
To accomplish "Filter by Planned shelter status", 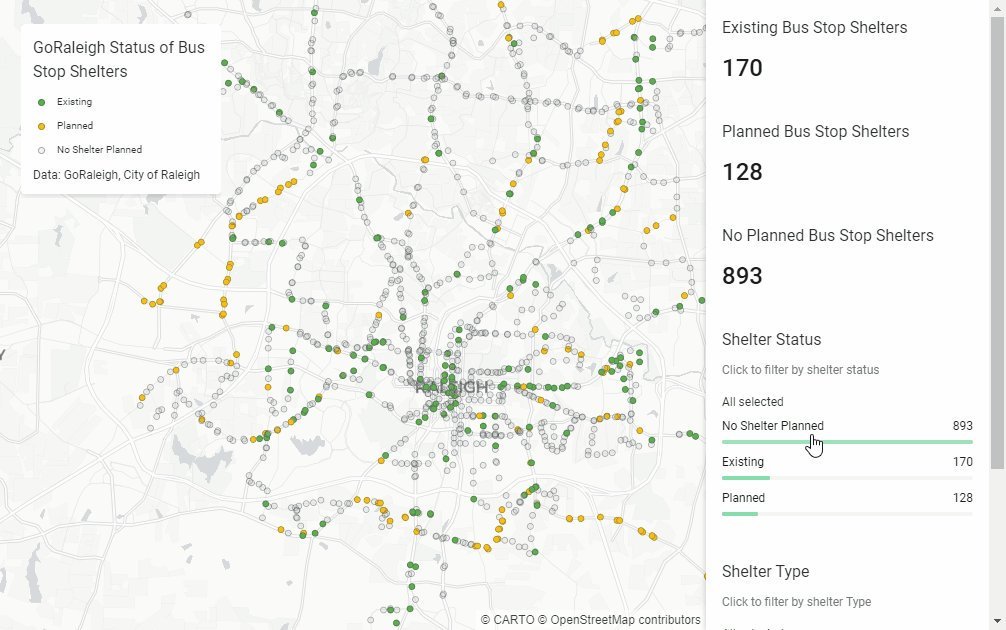I will (x=743, y=498).
